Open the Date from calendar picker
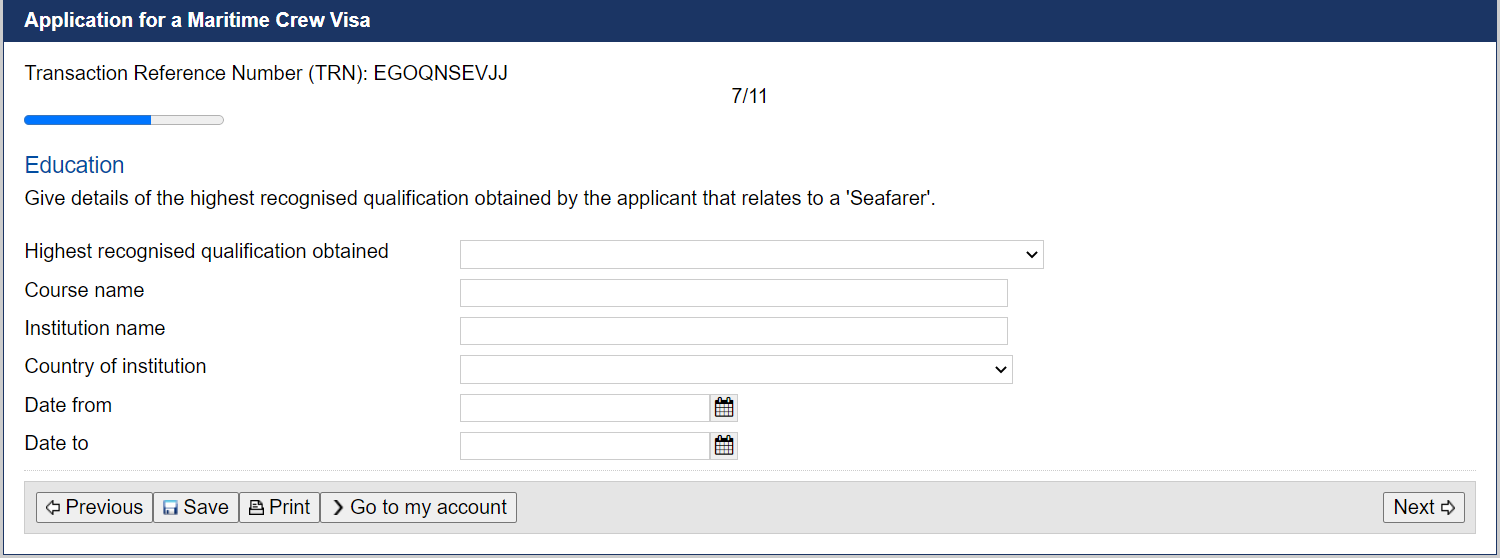Viewport: 1500px width, 558px height. click(x=724, y=408)
